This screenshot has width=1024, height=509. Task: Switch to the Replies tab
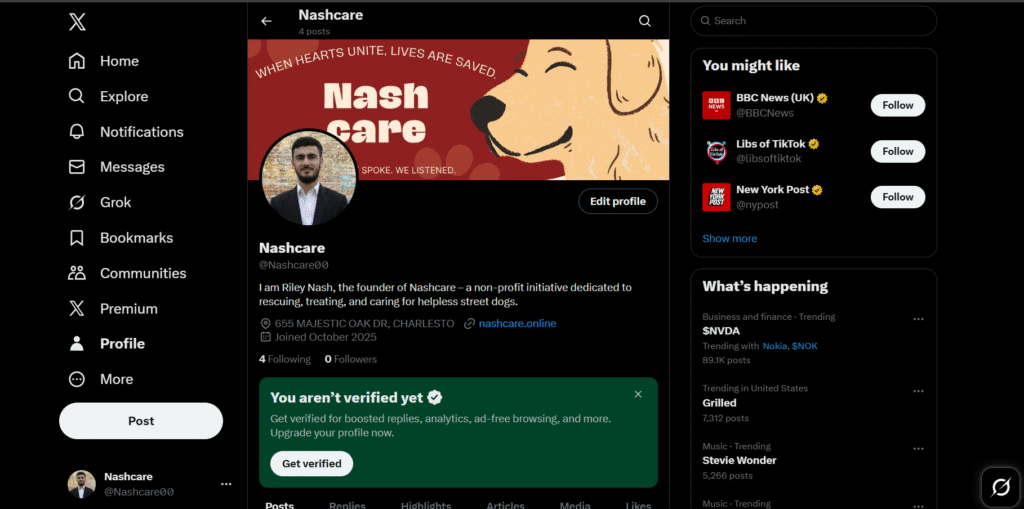pos(347,505)
